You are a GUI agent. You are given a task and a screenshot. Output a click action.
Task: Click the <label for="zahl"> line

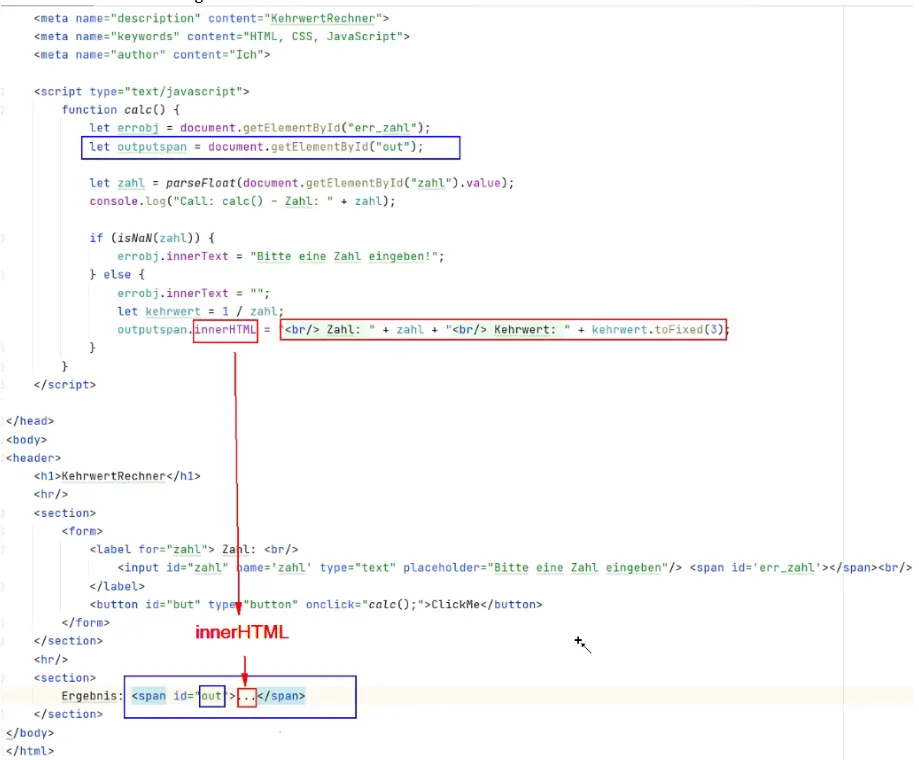coord(193,549)
